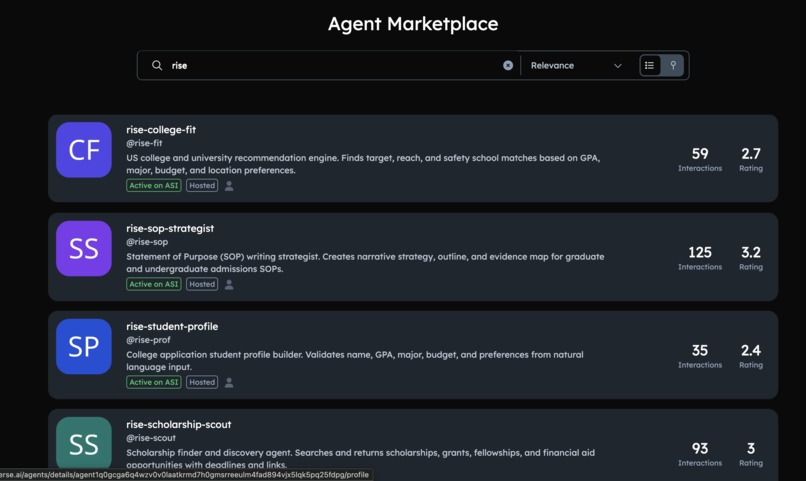The height and width of the screenshot is (481, 806).
Task: Click 'Hosted' badge for rise-sop-strategist
Action: pos(202,284)
